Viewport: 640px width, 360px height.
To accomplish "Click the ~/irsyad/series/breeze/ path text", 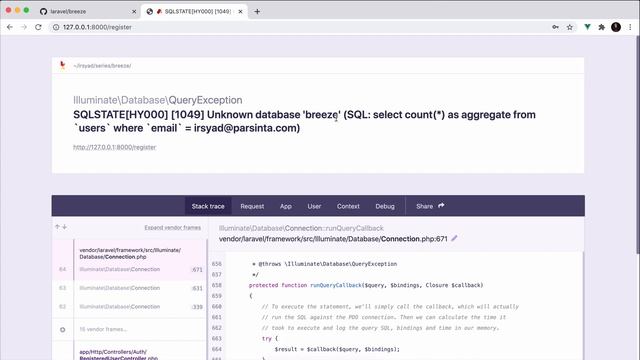I will (x=102, y=65).
